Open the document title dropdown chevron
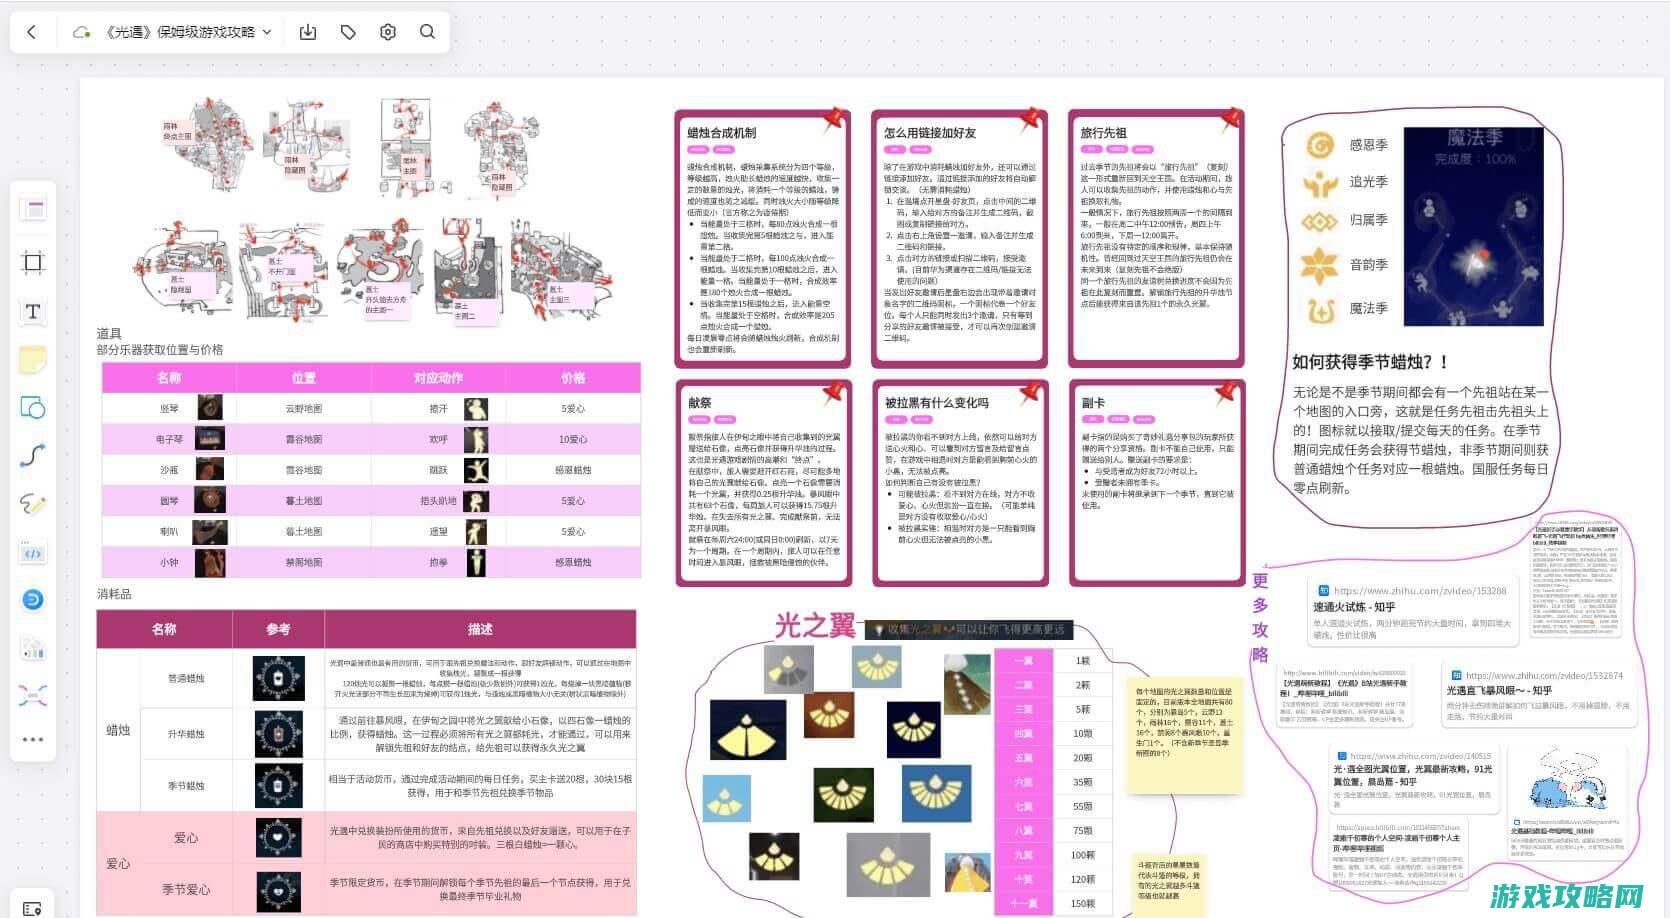The width and height of the screenshot is (1670, 918). point(267,32)
